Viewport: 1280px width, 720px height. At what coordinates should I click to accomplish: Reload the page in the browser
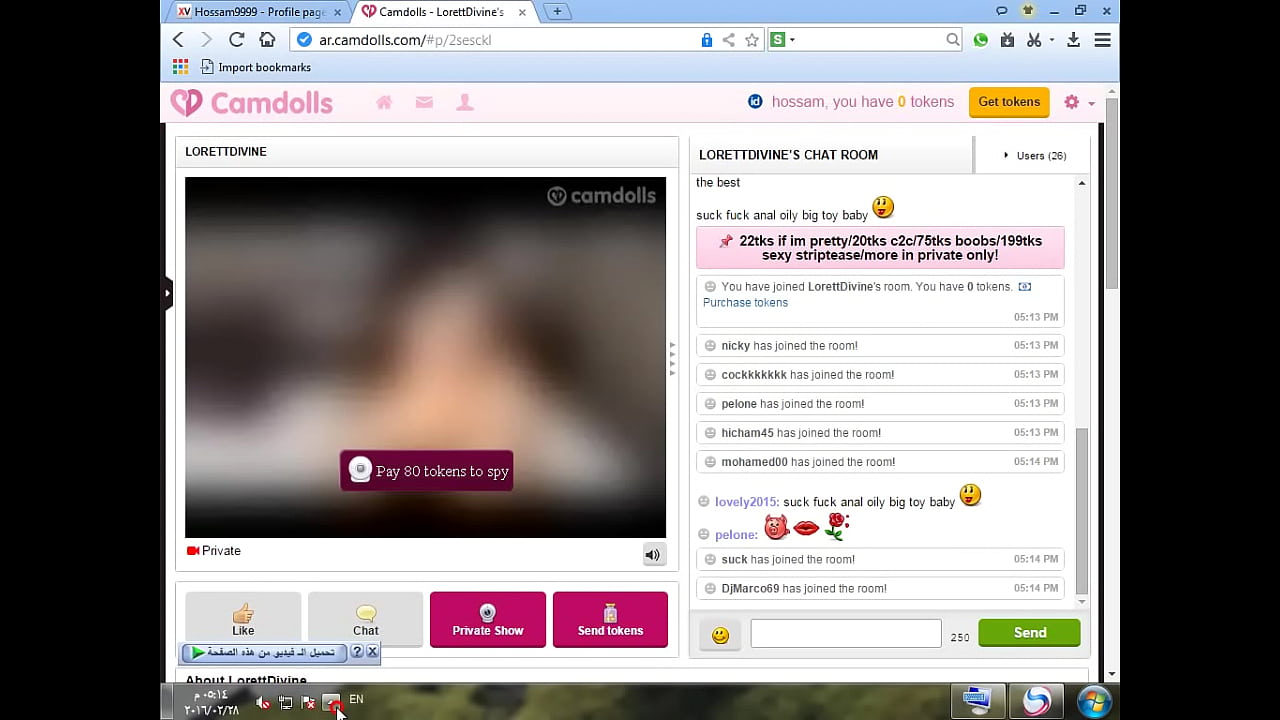236,40
